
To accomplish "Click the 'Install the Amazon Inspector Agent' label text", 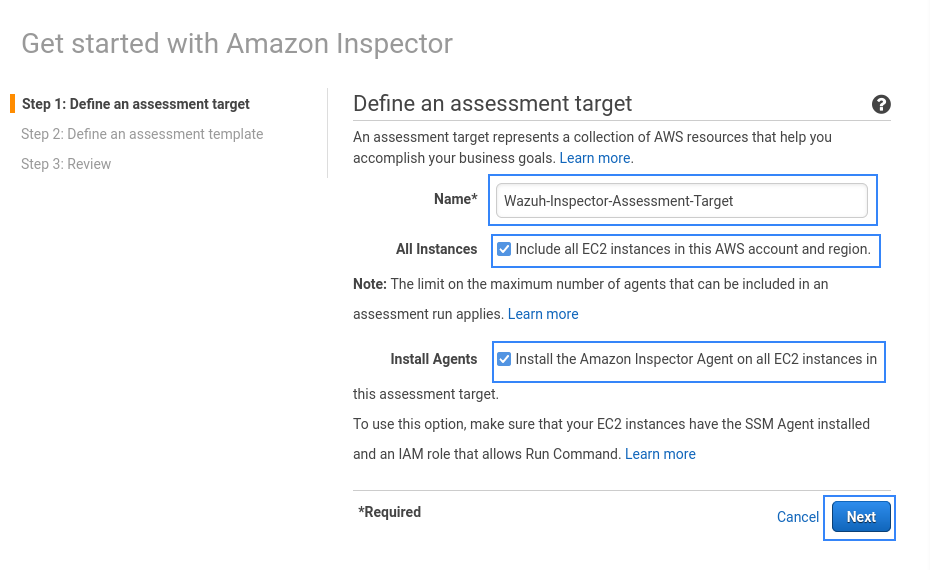I will click(x=696, y=359).
